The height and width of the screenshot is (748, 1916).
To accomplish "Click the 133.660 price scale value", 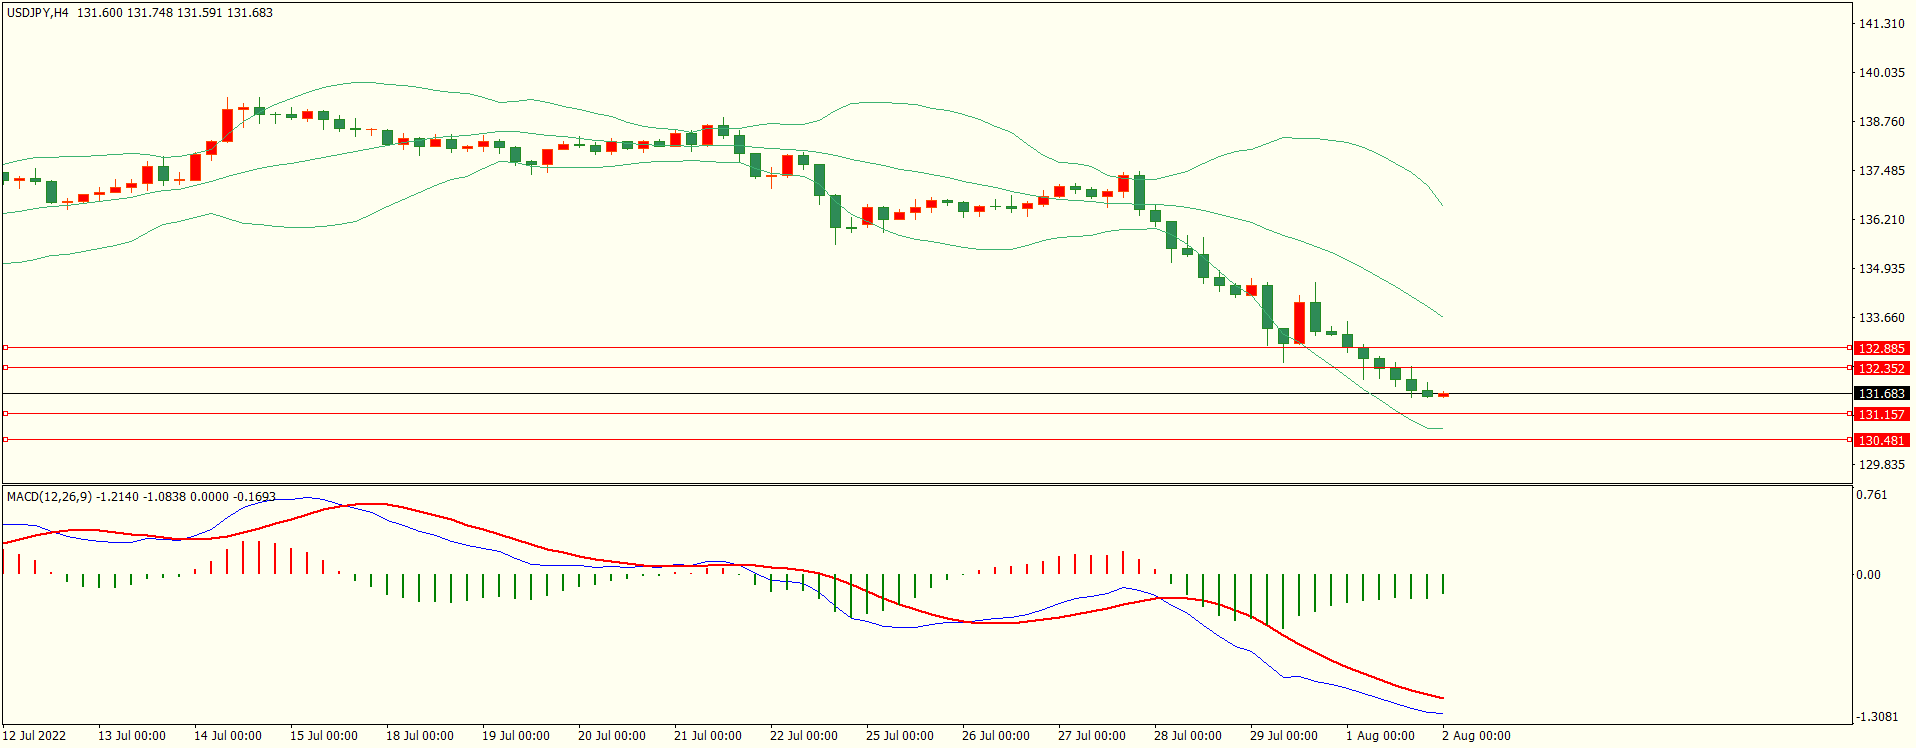I will point(1881,318).
